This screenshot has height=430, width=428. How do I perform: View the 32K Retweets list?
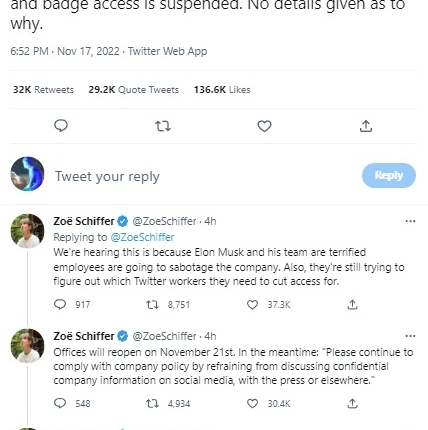tap(43, 90)
